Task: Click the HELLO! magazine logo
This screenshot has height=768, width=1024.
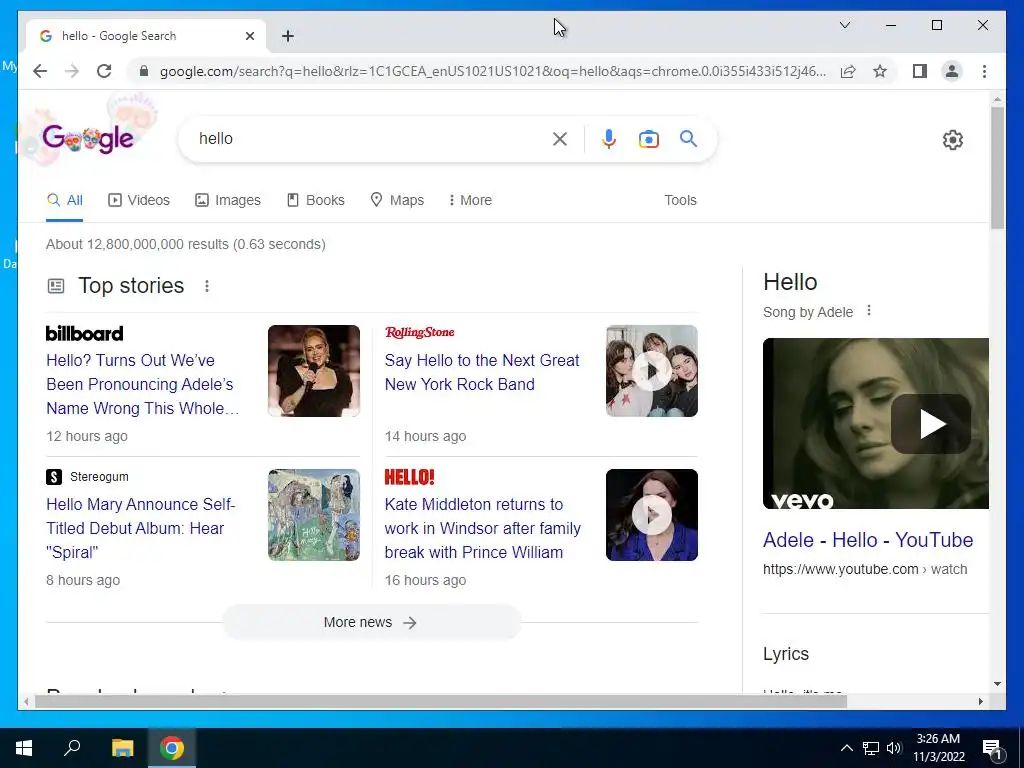Action: tap(409, 477)
